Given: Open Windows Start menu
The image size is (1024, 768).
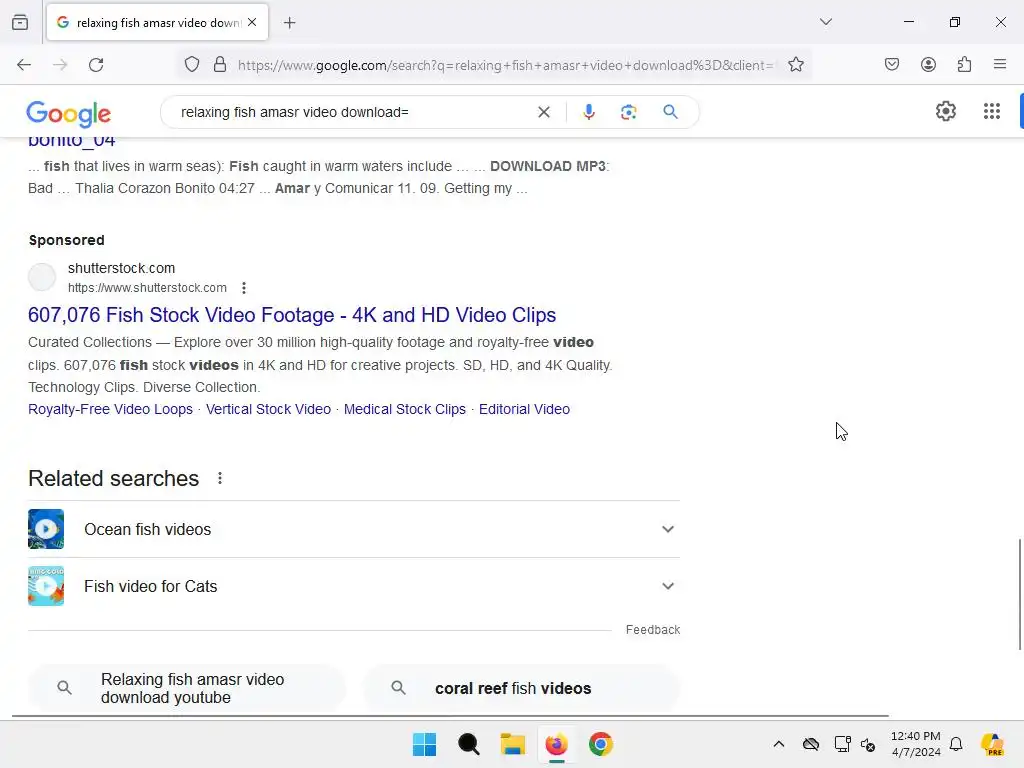Looking at the screenshot, I should pyautogui.click(x=424, y=744).
